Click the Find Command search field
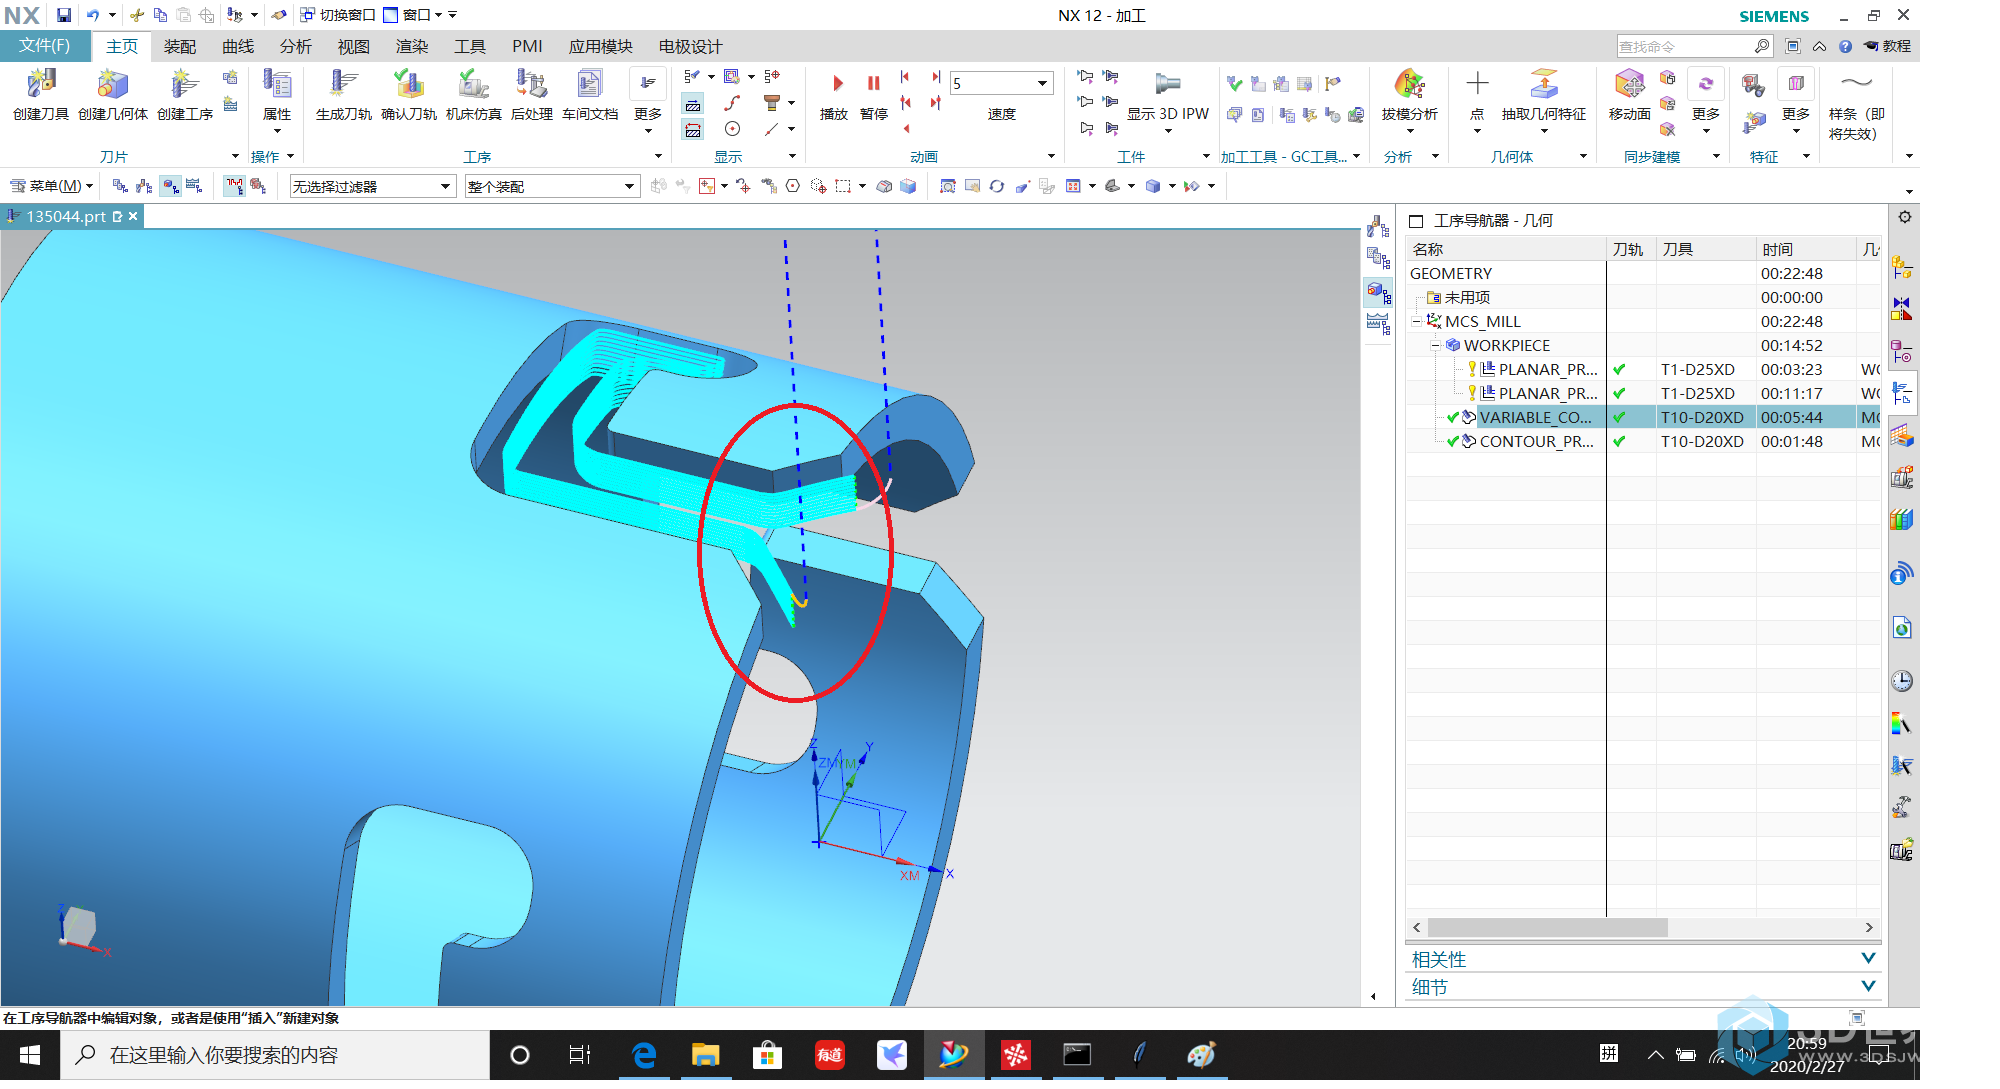 pos(1685,46)
